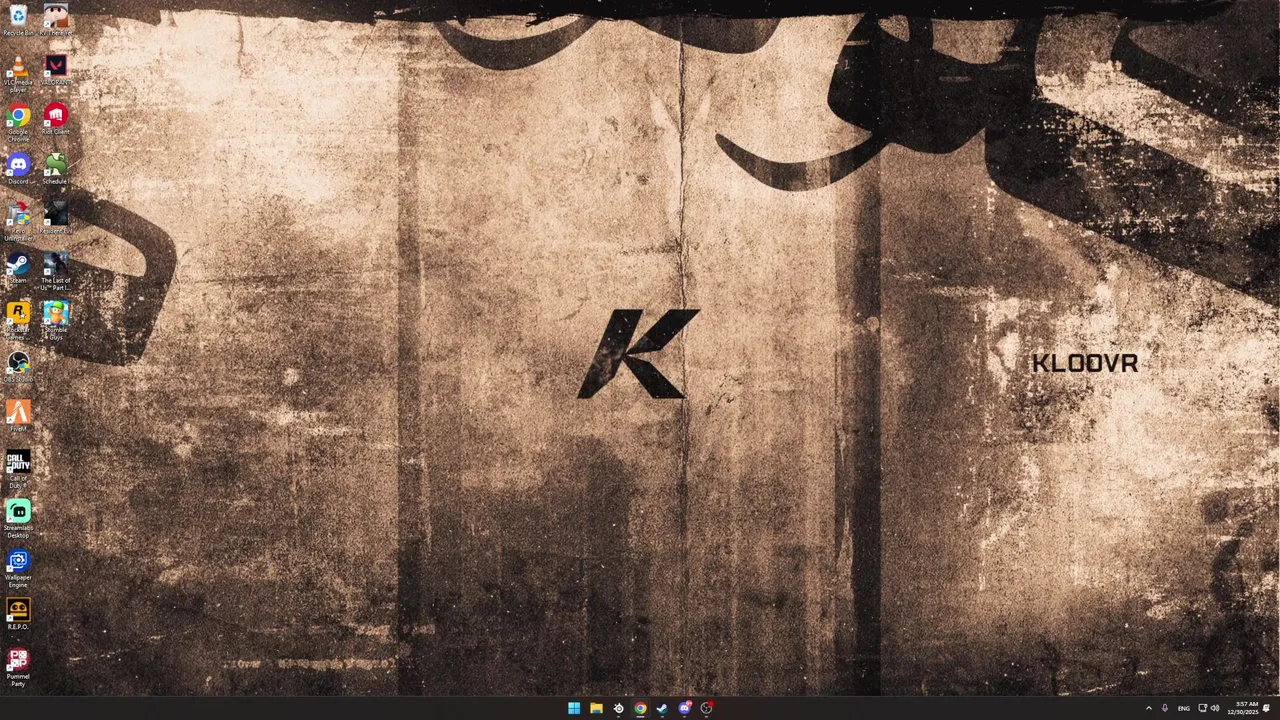The height and width of the screenshot is (720, 1280).
Task: Click the Riot Client desktop icon
Action: (x=56, y=120)
